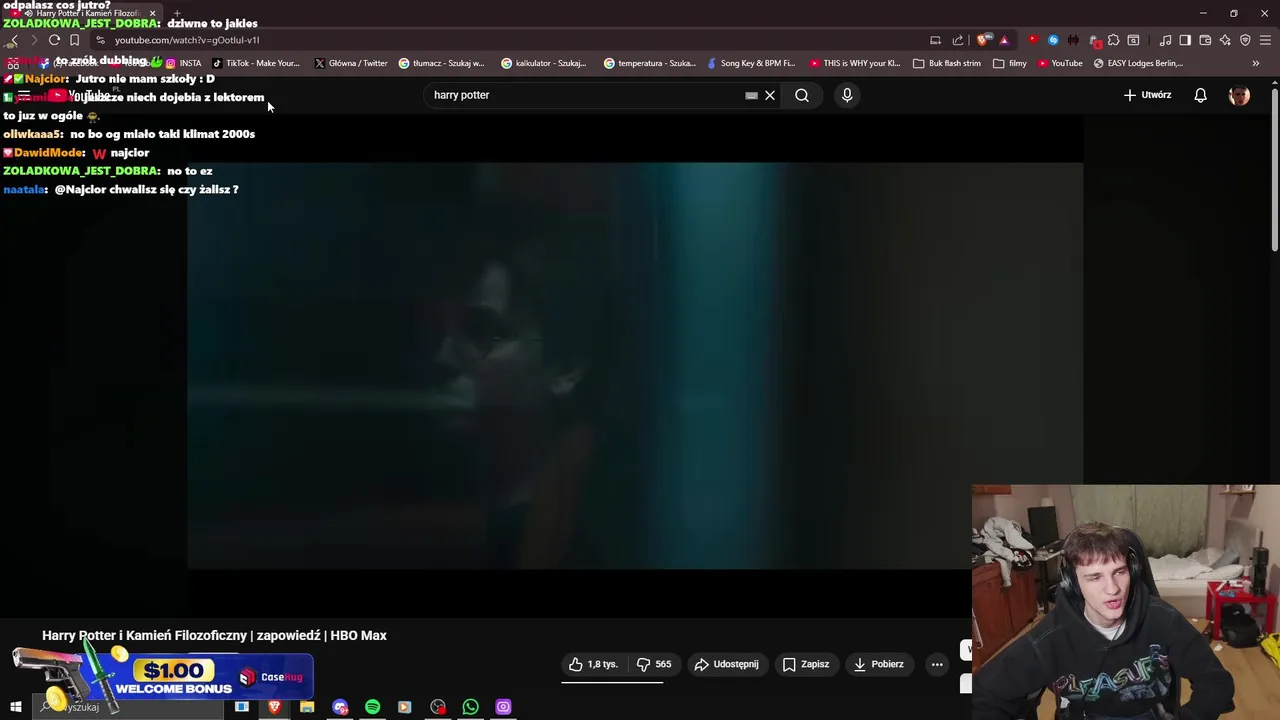Viewport: 1280px width, 720px height.
Task: Open the temperatura bookmark
Action: coord(650,63)
